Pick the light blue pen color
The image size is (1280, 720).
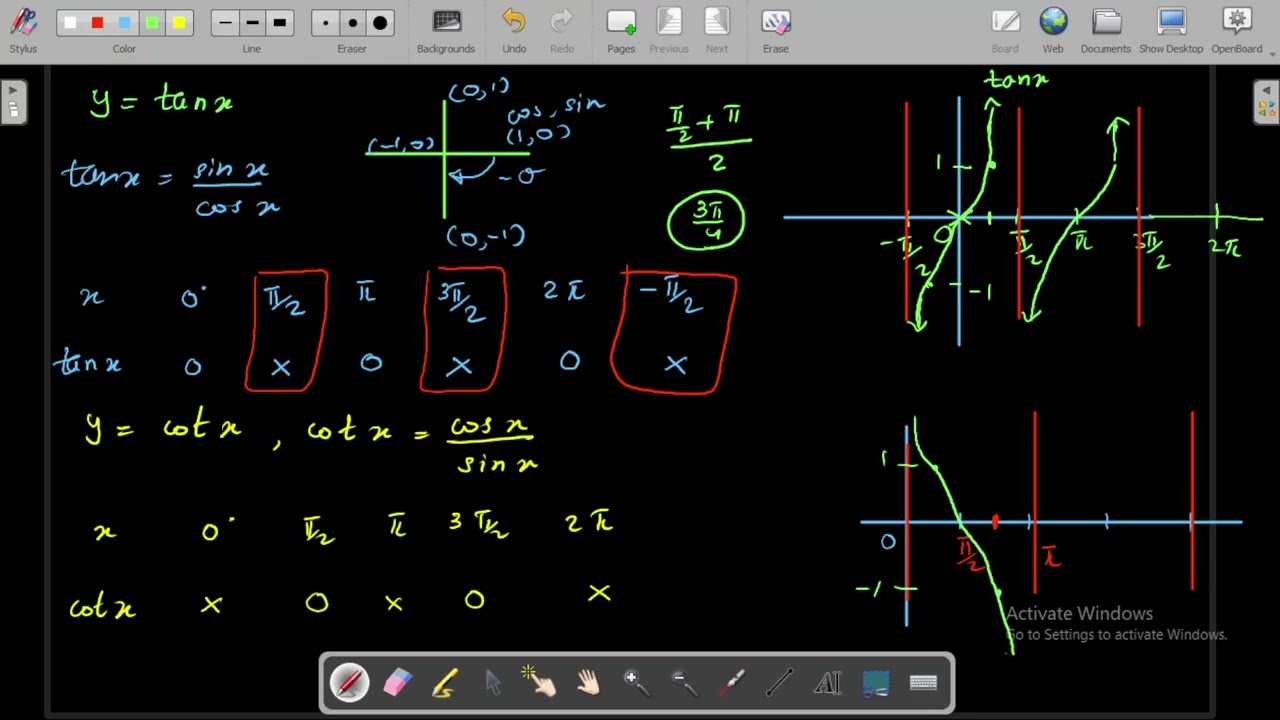124,23
